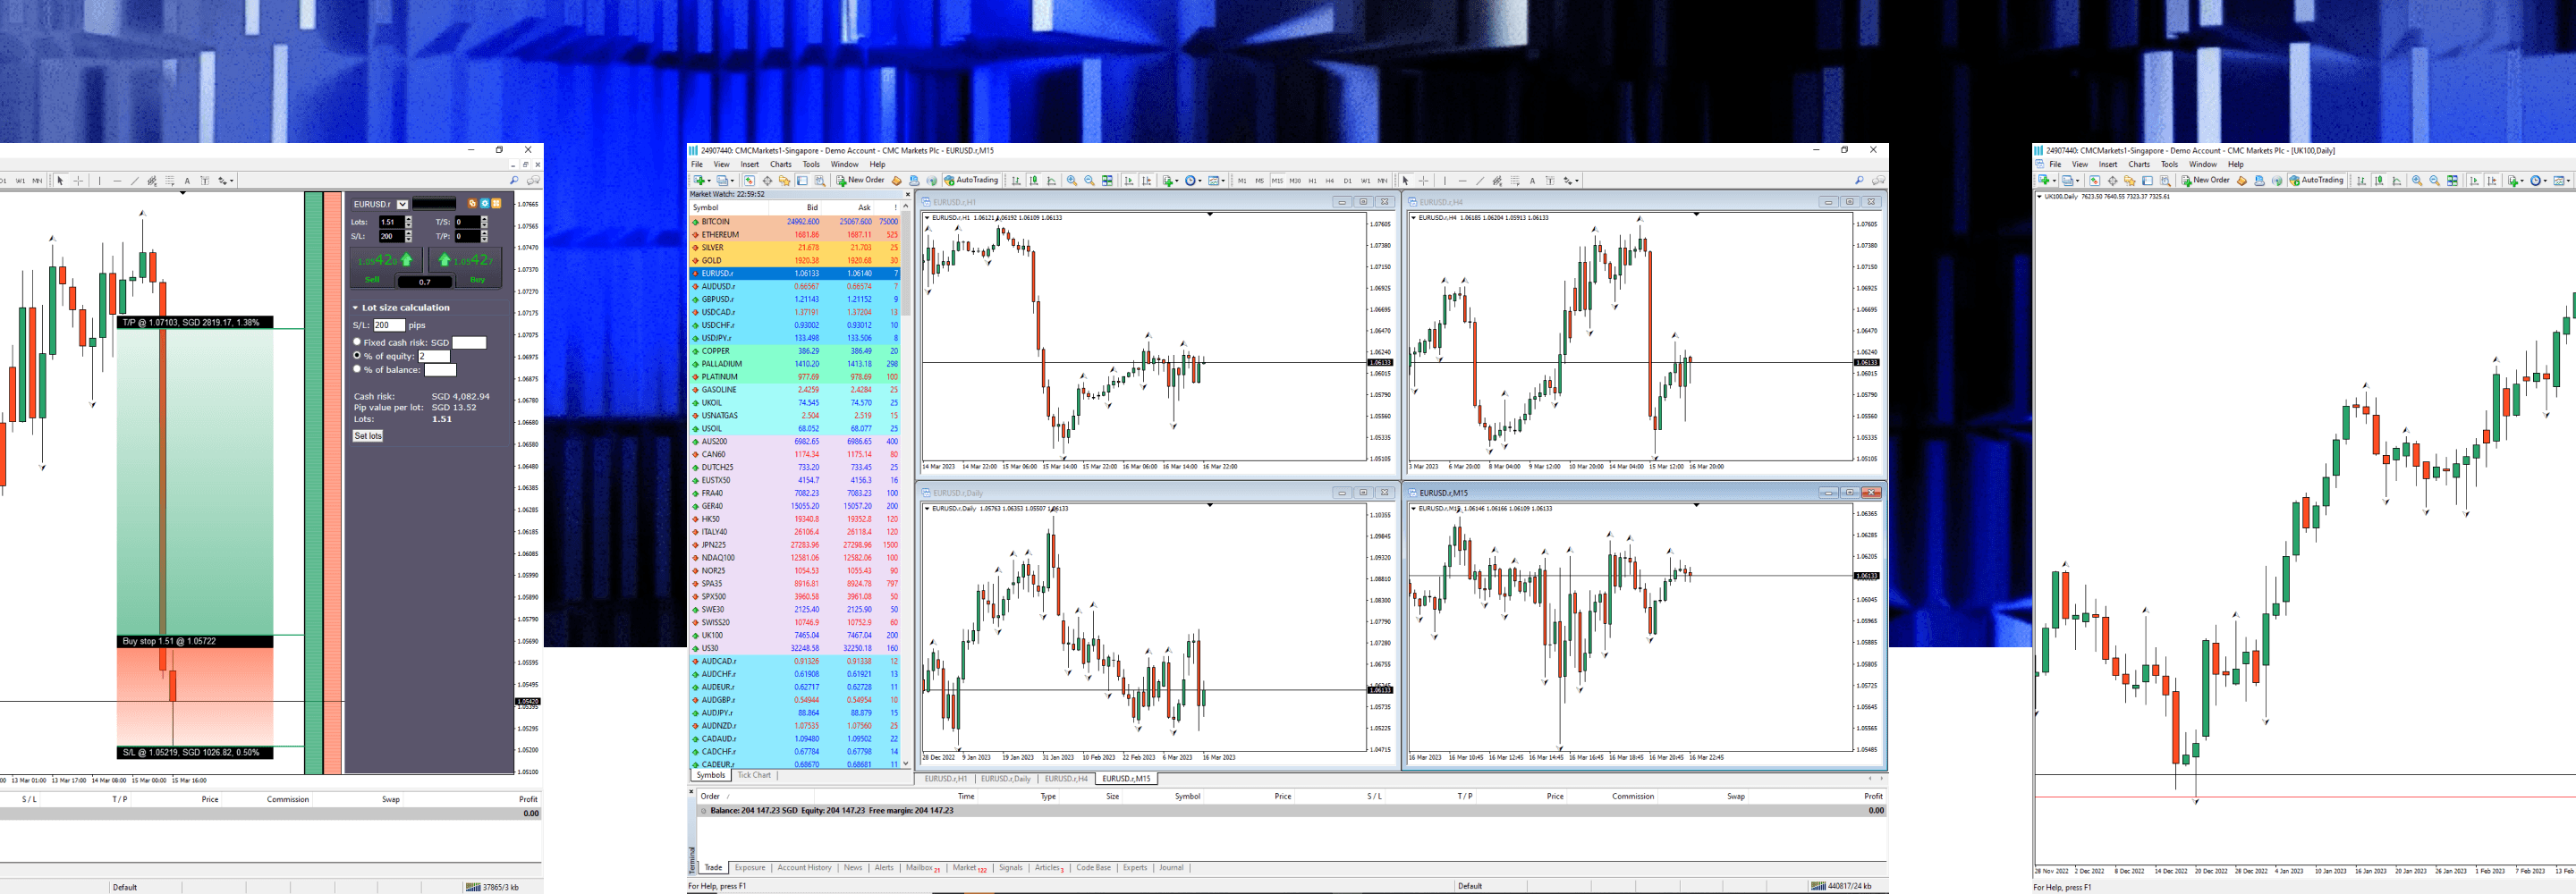Switch chart to line chart display
The image size is (2576, 894).
[1052, 181]
